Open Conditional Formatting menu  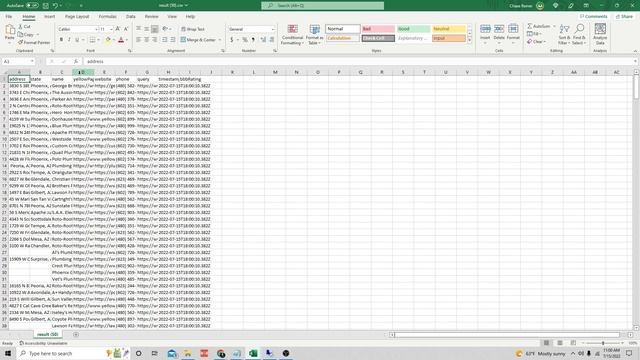[292, 35]
